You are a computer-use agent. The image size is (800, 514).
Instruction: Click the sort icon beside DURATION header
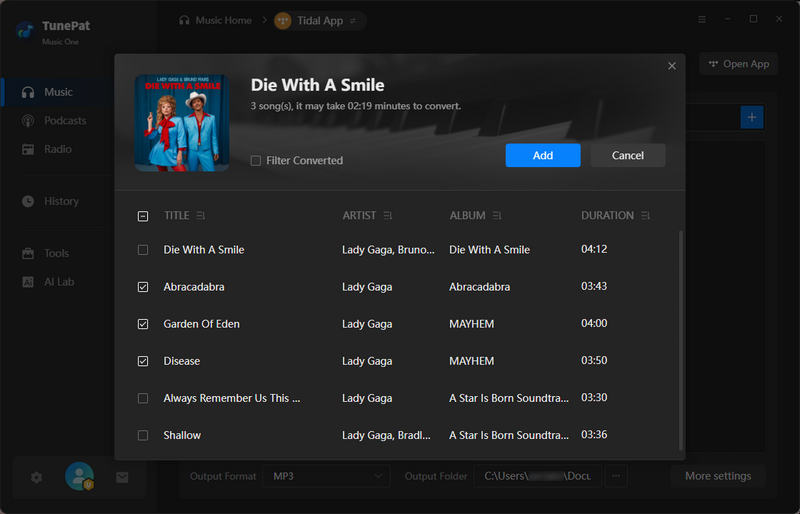646,216
